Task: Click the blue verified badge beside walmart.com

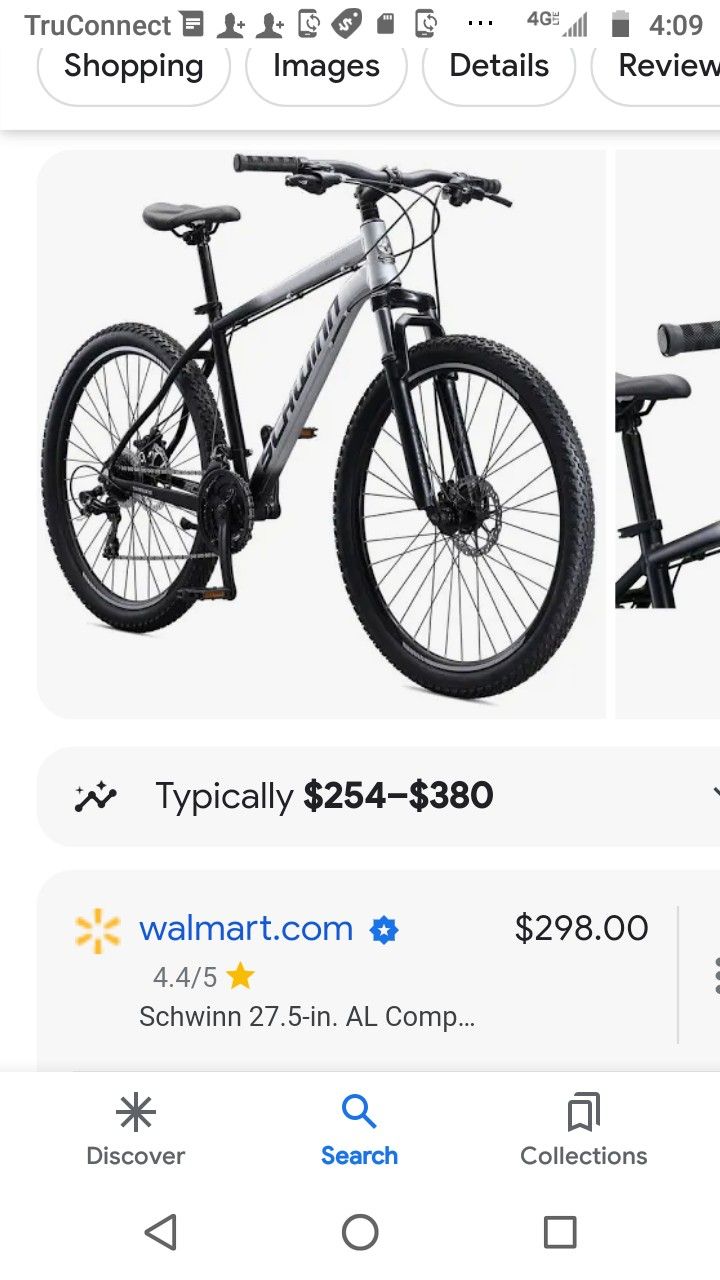Action: coord(384,931)
